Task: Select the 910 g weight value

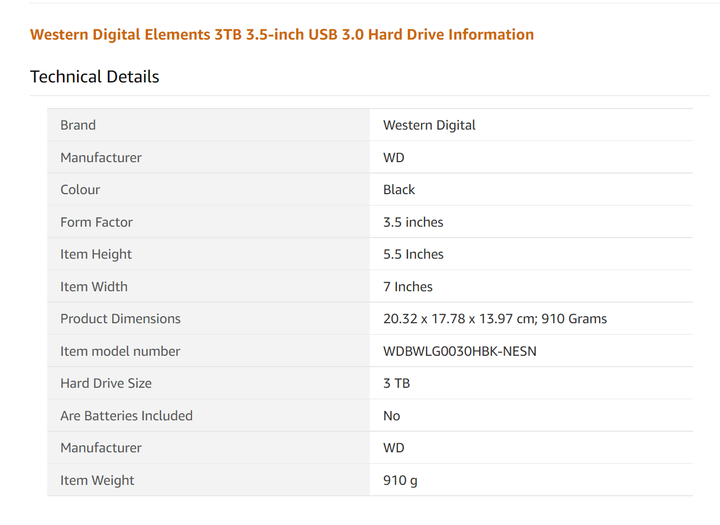Action: 400,480
